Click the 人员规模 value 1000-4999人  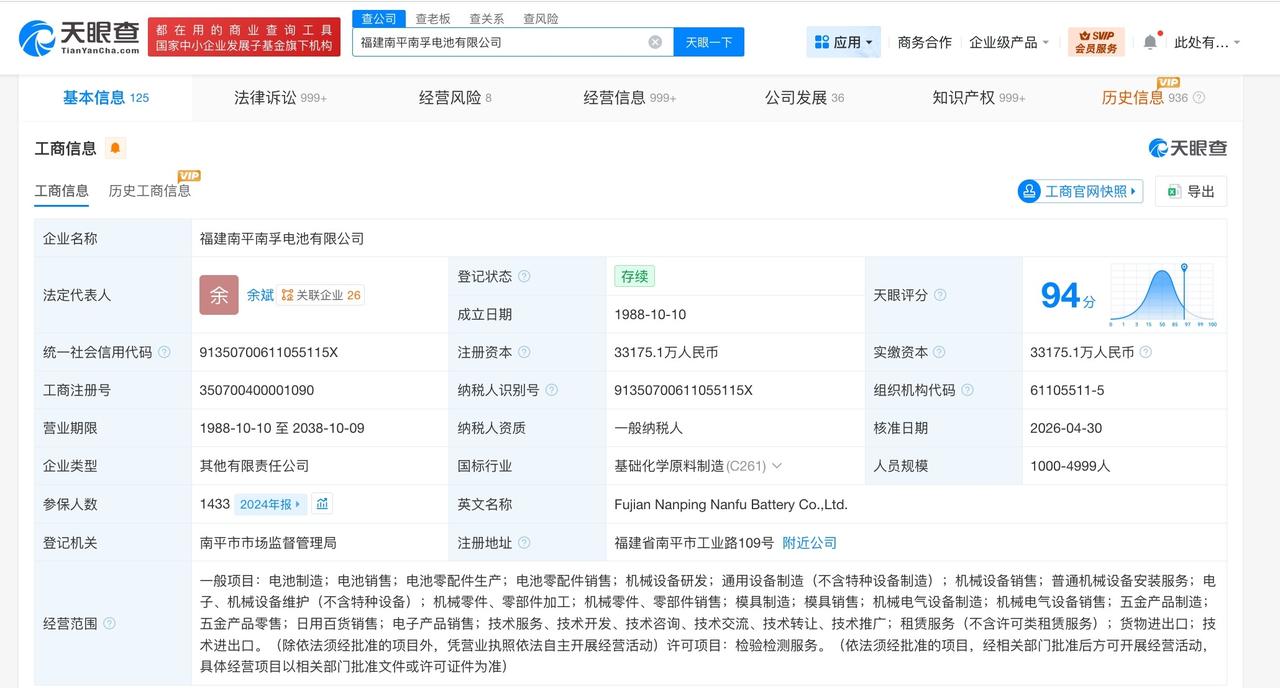[x=1070, y=466]
